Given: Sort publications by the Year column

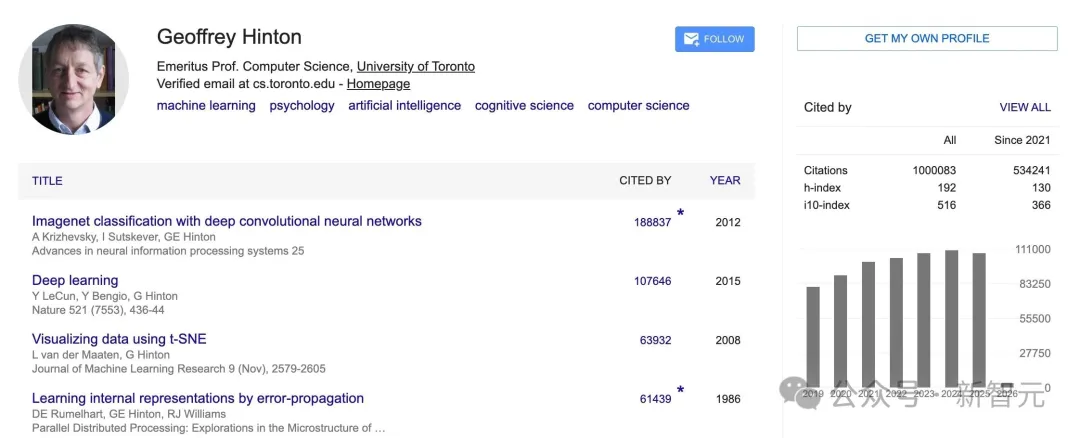Looking at the screenshot, I should coord(725,181).
